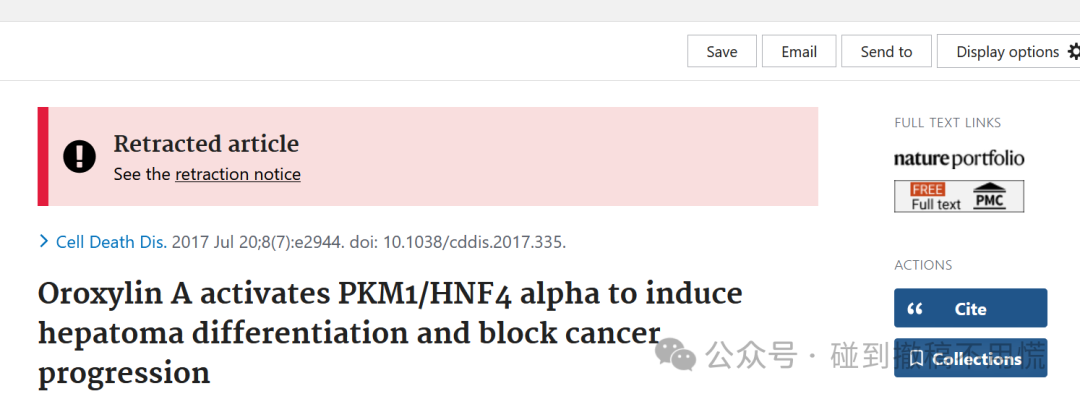Click the Oroxylin A article title

coord(390,334)
